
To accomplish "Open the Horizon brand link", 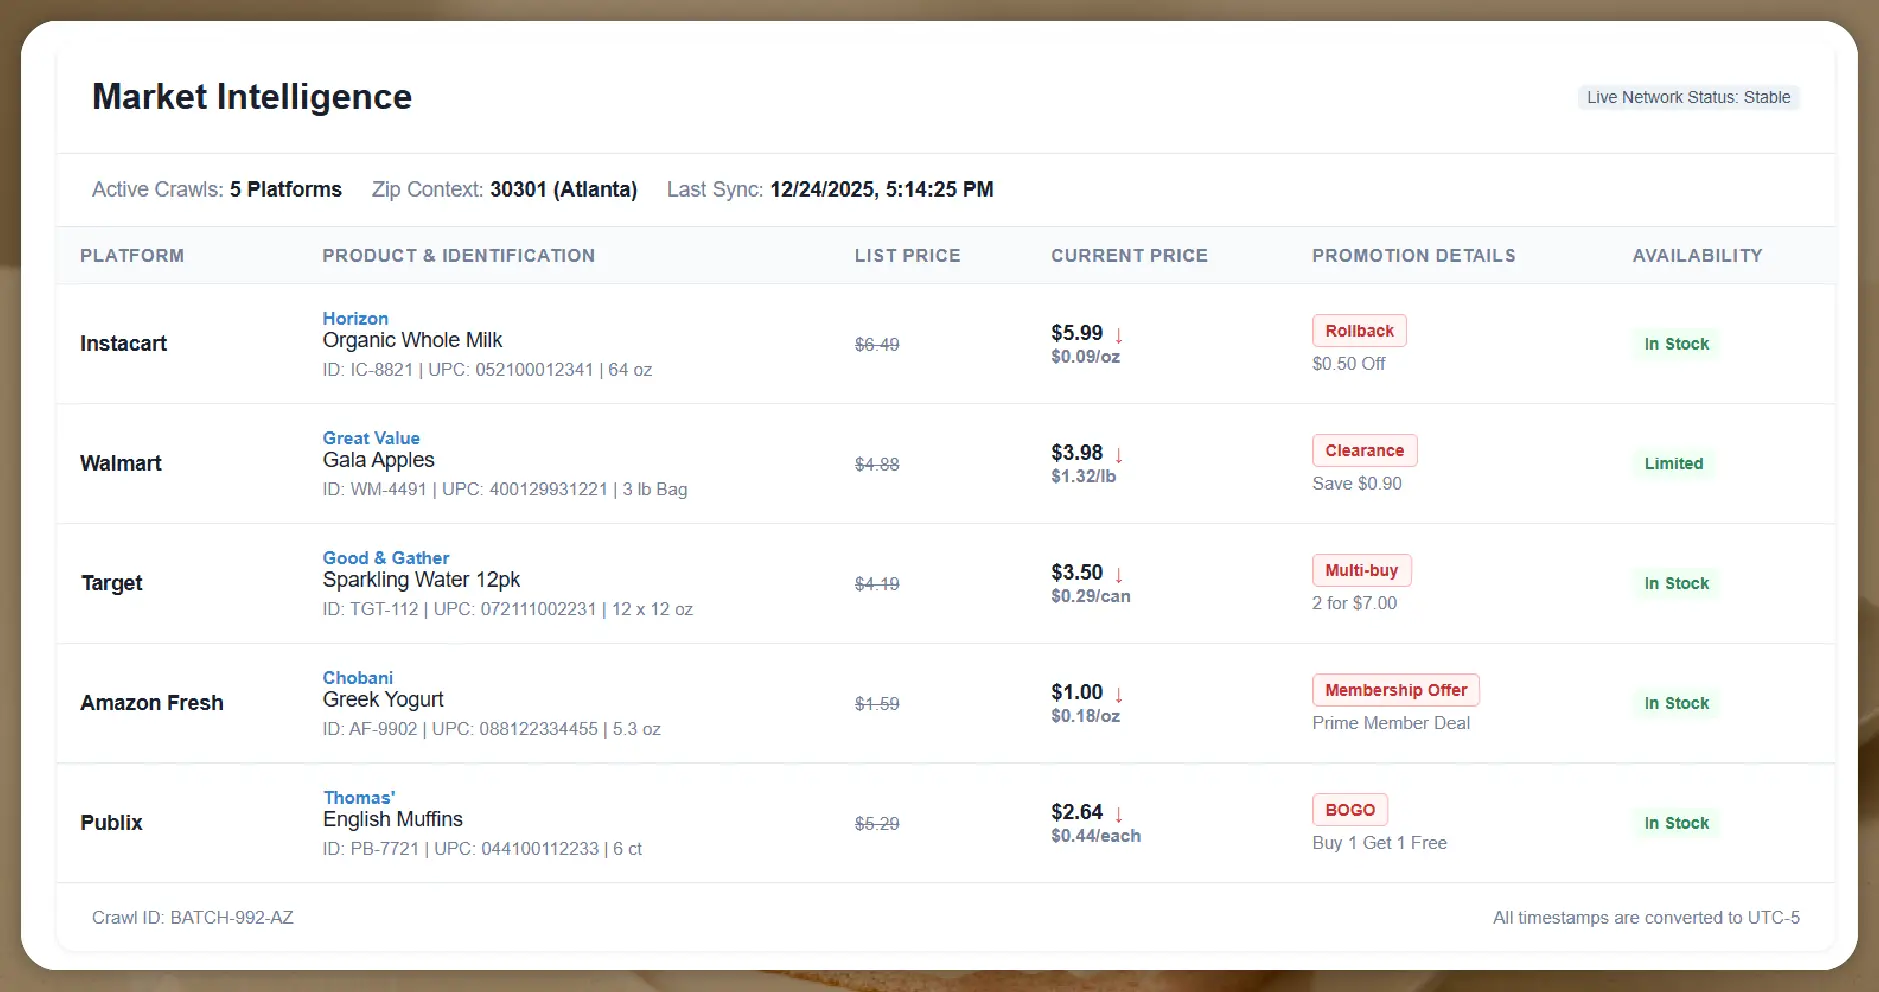I will pyautogui.click(x=355, y=319).
